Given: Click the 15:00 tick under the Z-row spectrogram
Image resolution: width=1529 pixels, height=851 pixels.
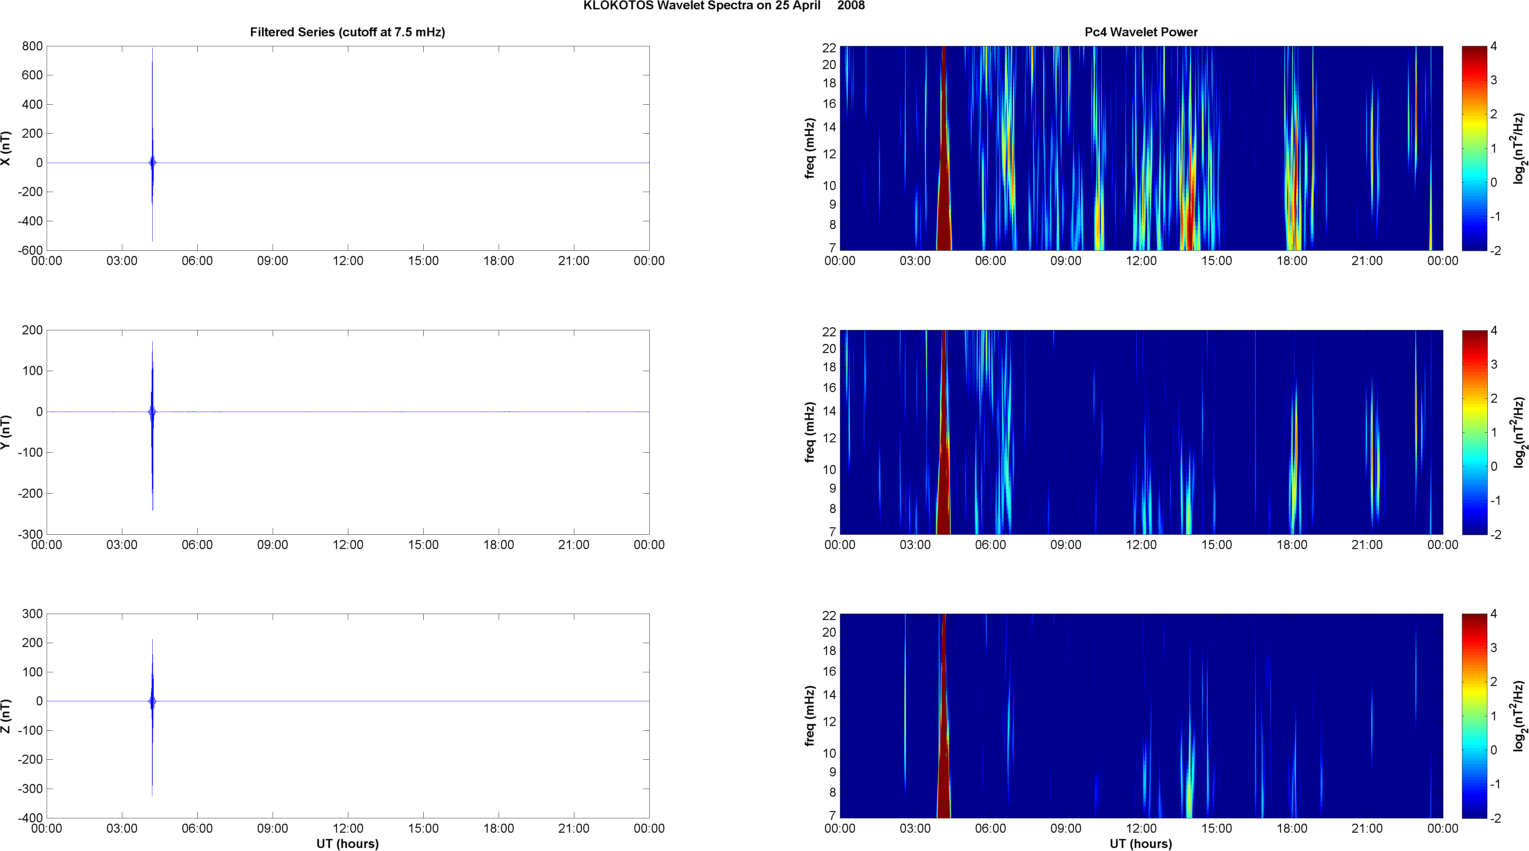Looking at the screenshot, I should (1217, 829).
